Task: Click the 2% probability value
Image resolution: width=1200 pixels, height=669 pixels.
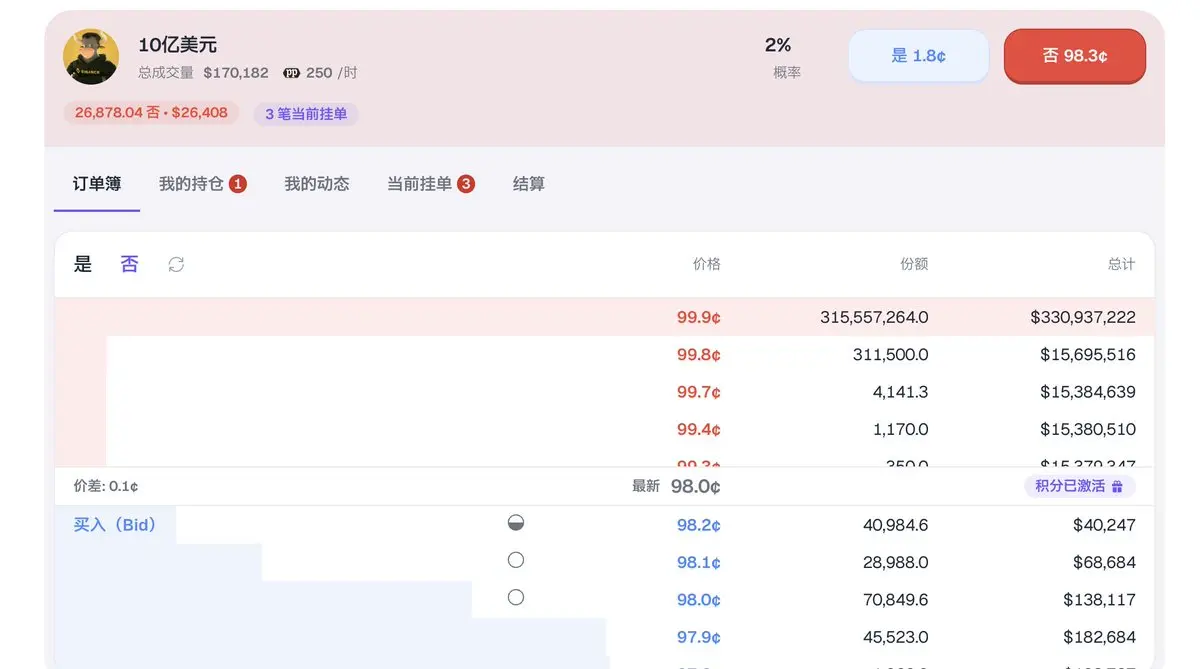Action: click(778, 45)
